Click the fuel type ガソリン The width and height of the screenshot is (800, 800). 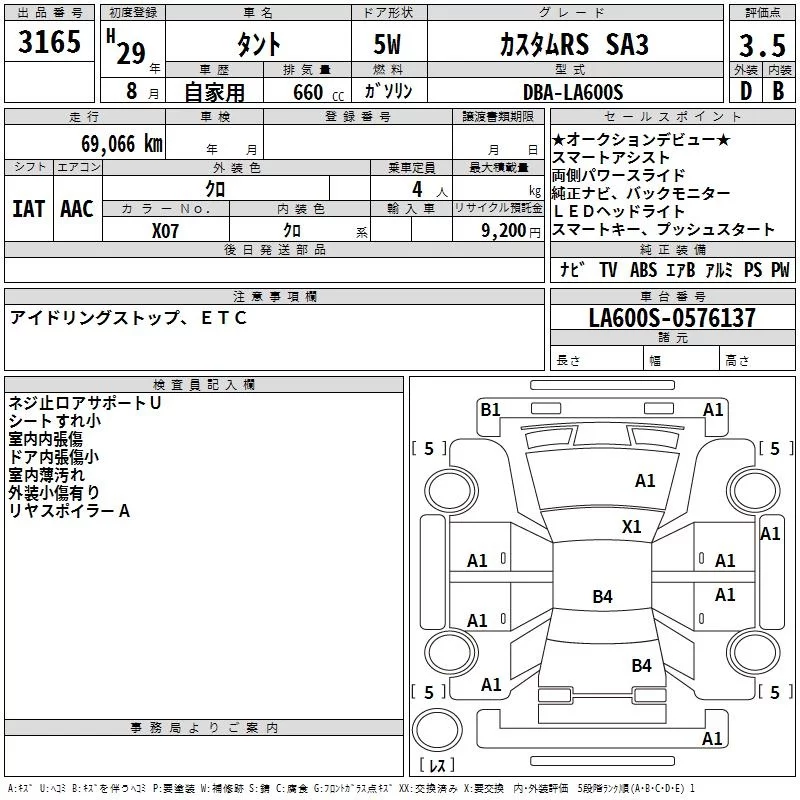pos(388,91)
